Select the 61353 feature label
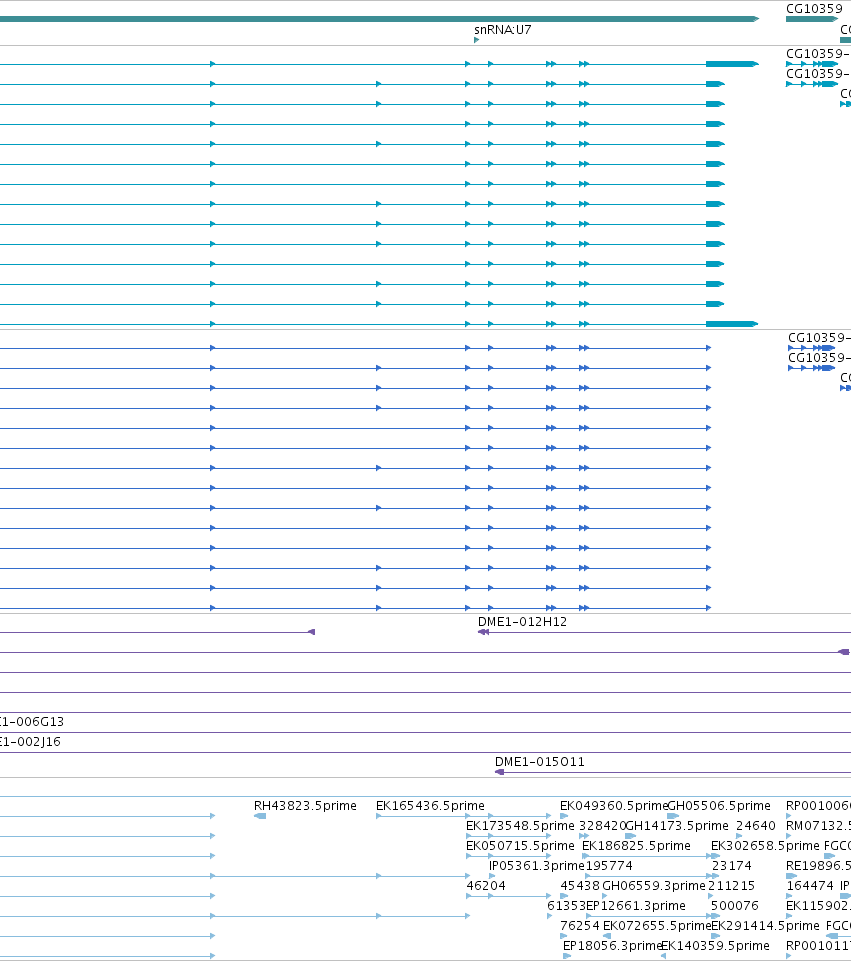This screenshot has width=851, height=961. (566, 906)
